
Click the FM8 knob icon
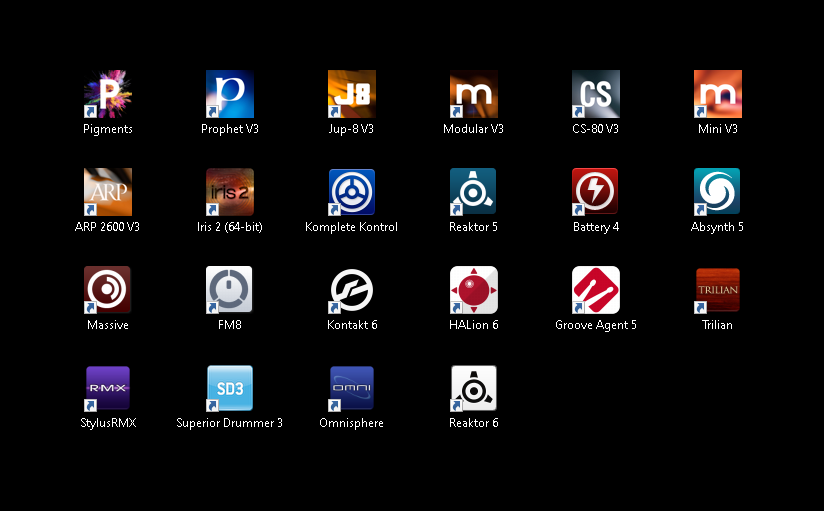[x=229, y=290]
